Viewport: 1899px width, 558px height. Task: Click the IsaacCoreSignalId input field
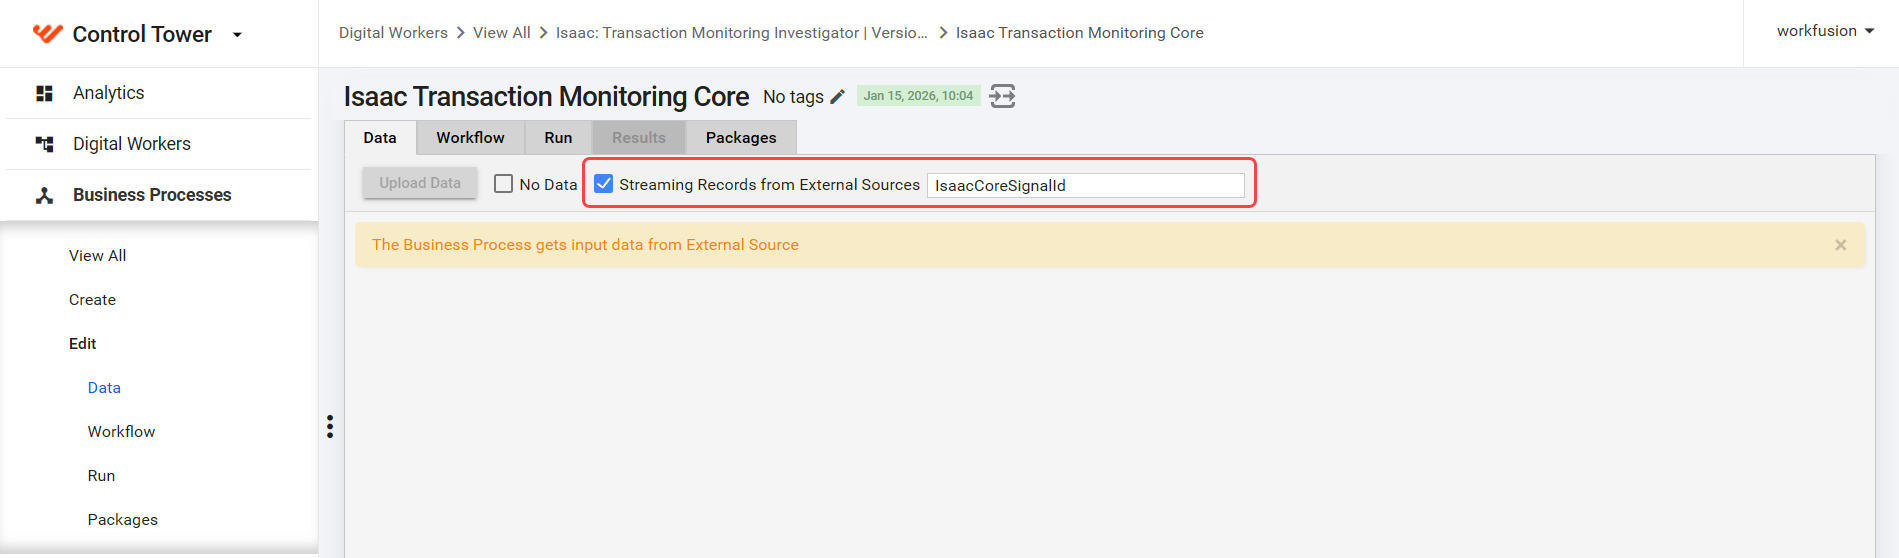coord(1086,185)
